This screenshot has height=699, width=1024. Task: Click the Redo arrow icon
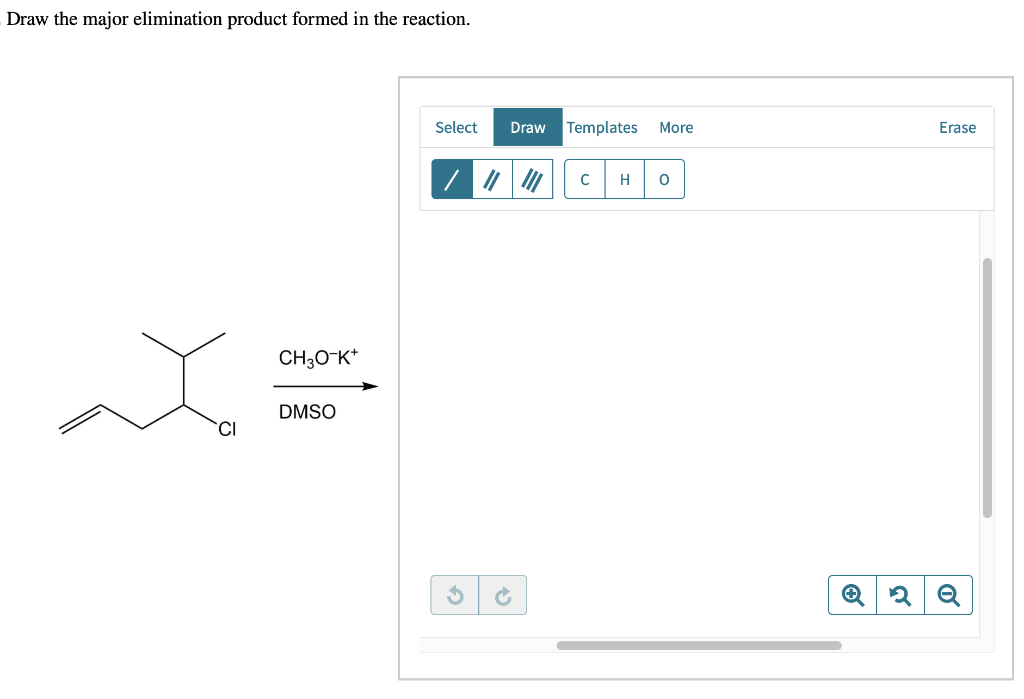tap(503, 594)
